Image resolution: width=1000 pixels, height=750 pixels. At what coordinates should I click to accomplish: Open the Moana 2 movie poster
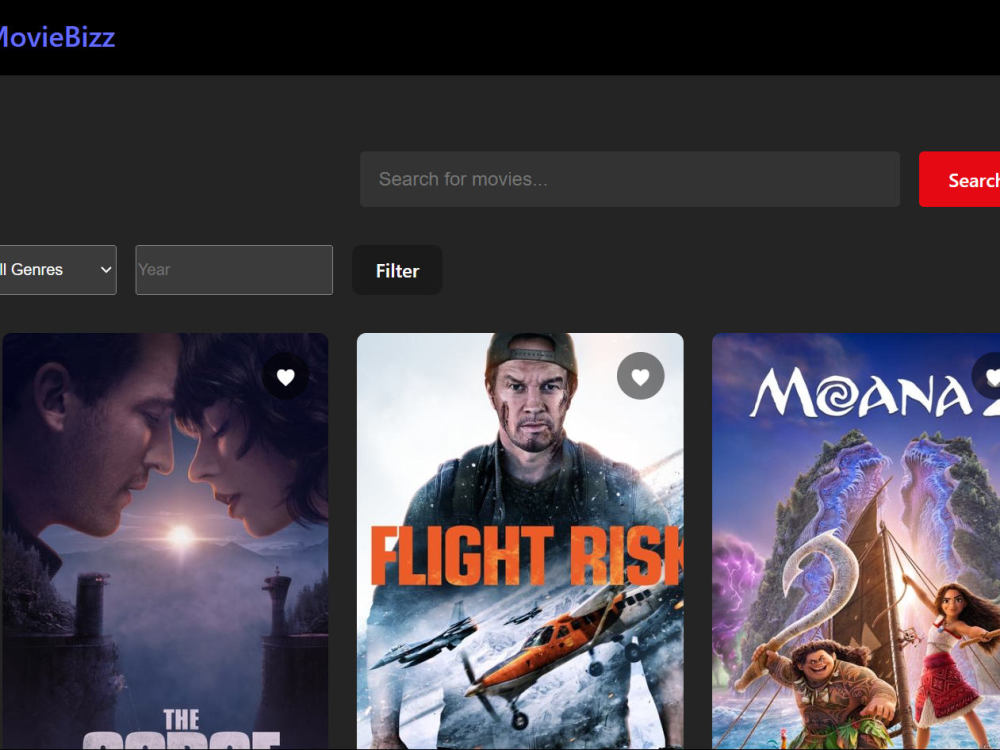[x=856, y=541]
